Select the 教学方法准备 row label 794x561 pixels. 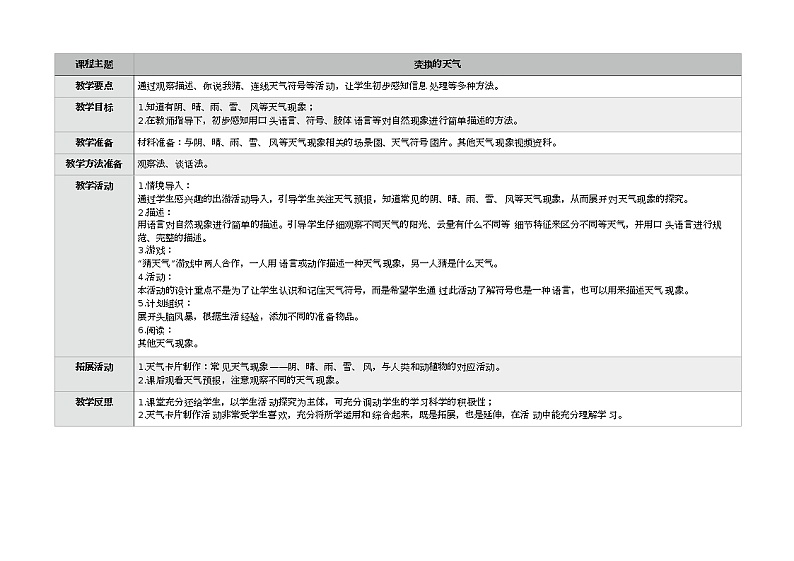94,162
